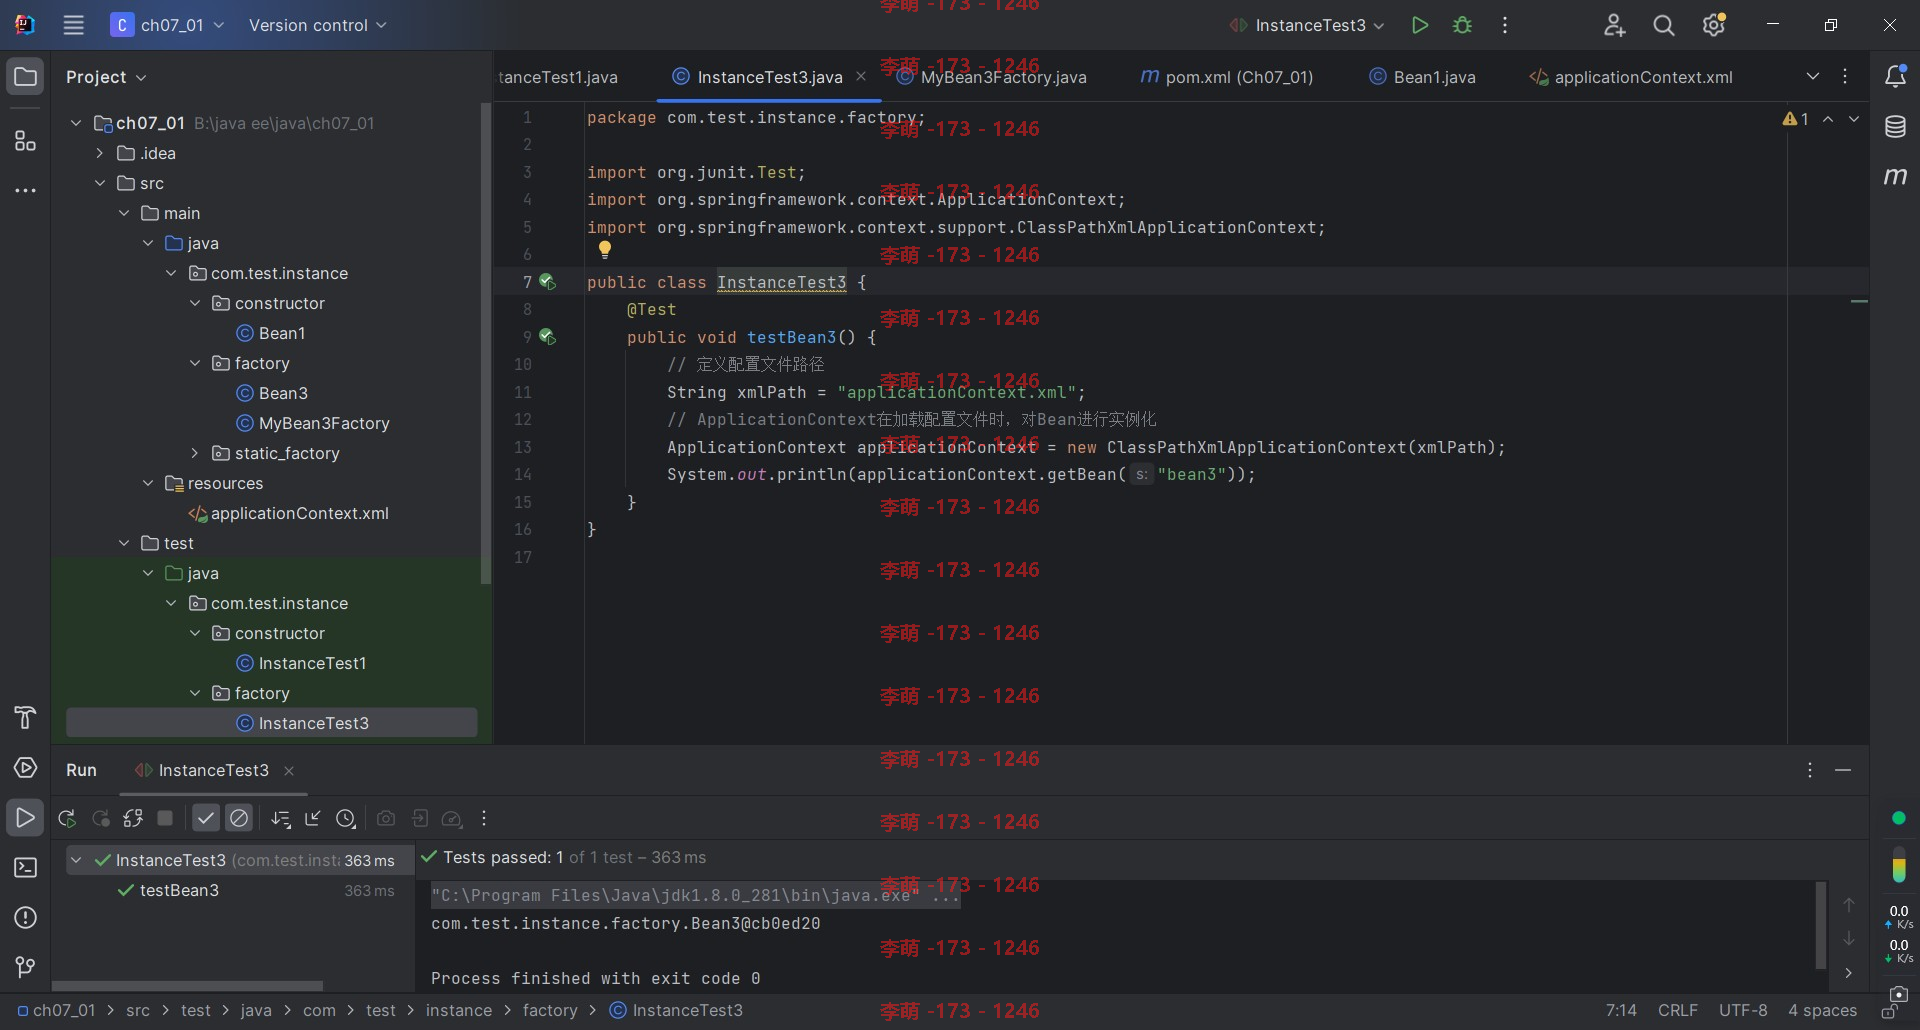Collapse the resources folder
The width and height of the screenshot is (1920, 1030).
click(148, 483)
